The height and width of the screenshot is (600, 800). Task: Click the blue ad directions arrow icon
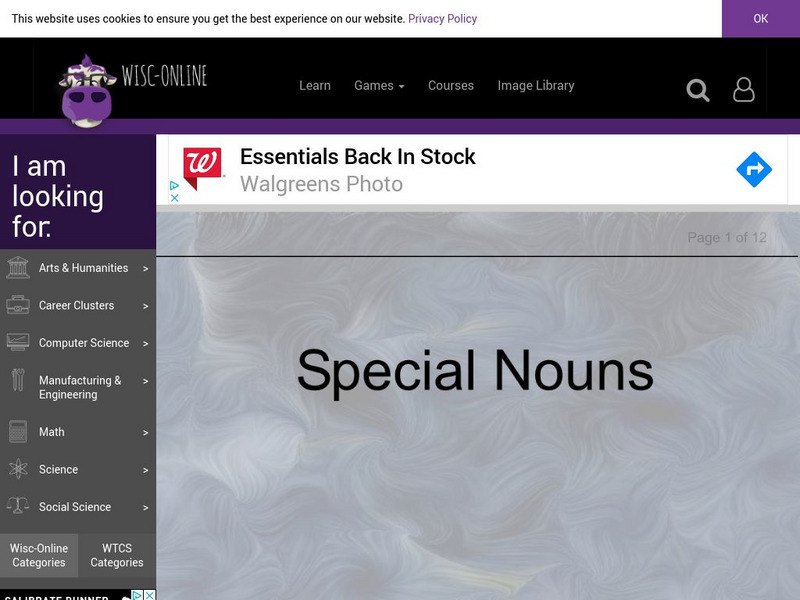pos(754,169)
